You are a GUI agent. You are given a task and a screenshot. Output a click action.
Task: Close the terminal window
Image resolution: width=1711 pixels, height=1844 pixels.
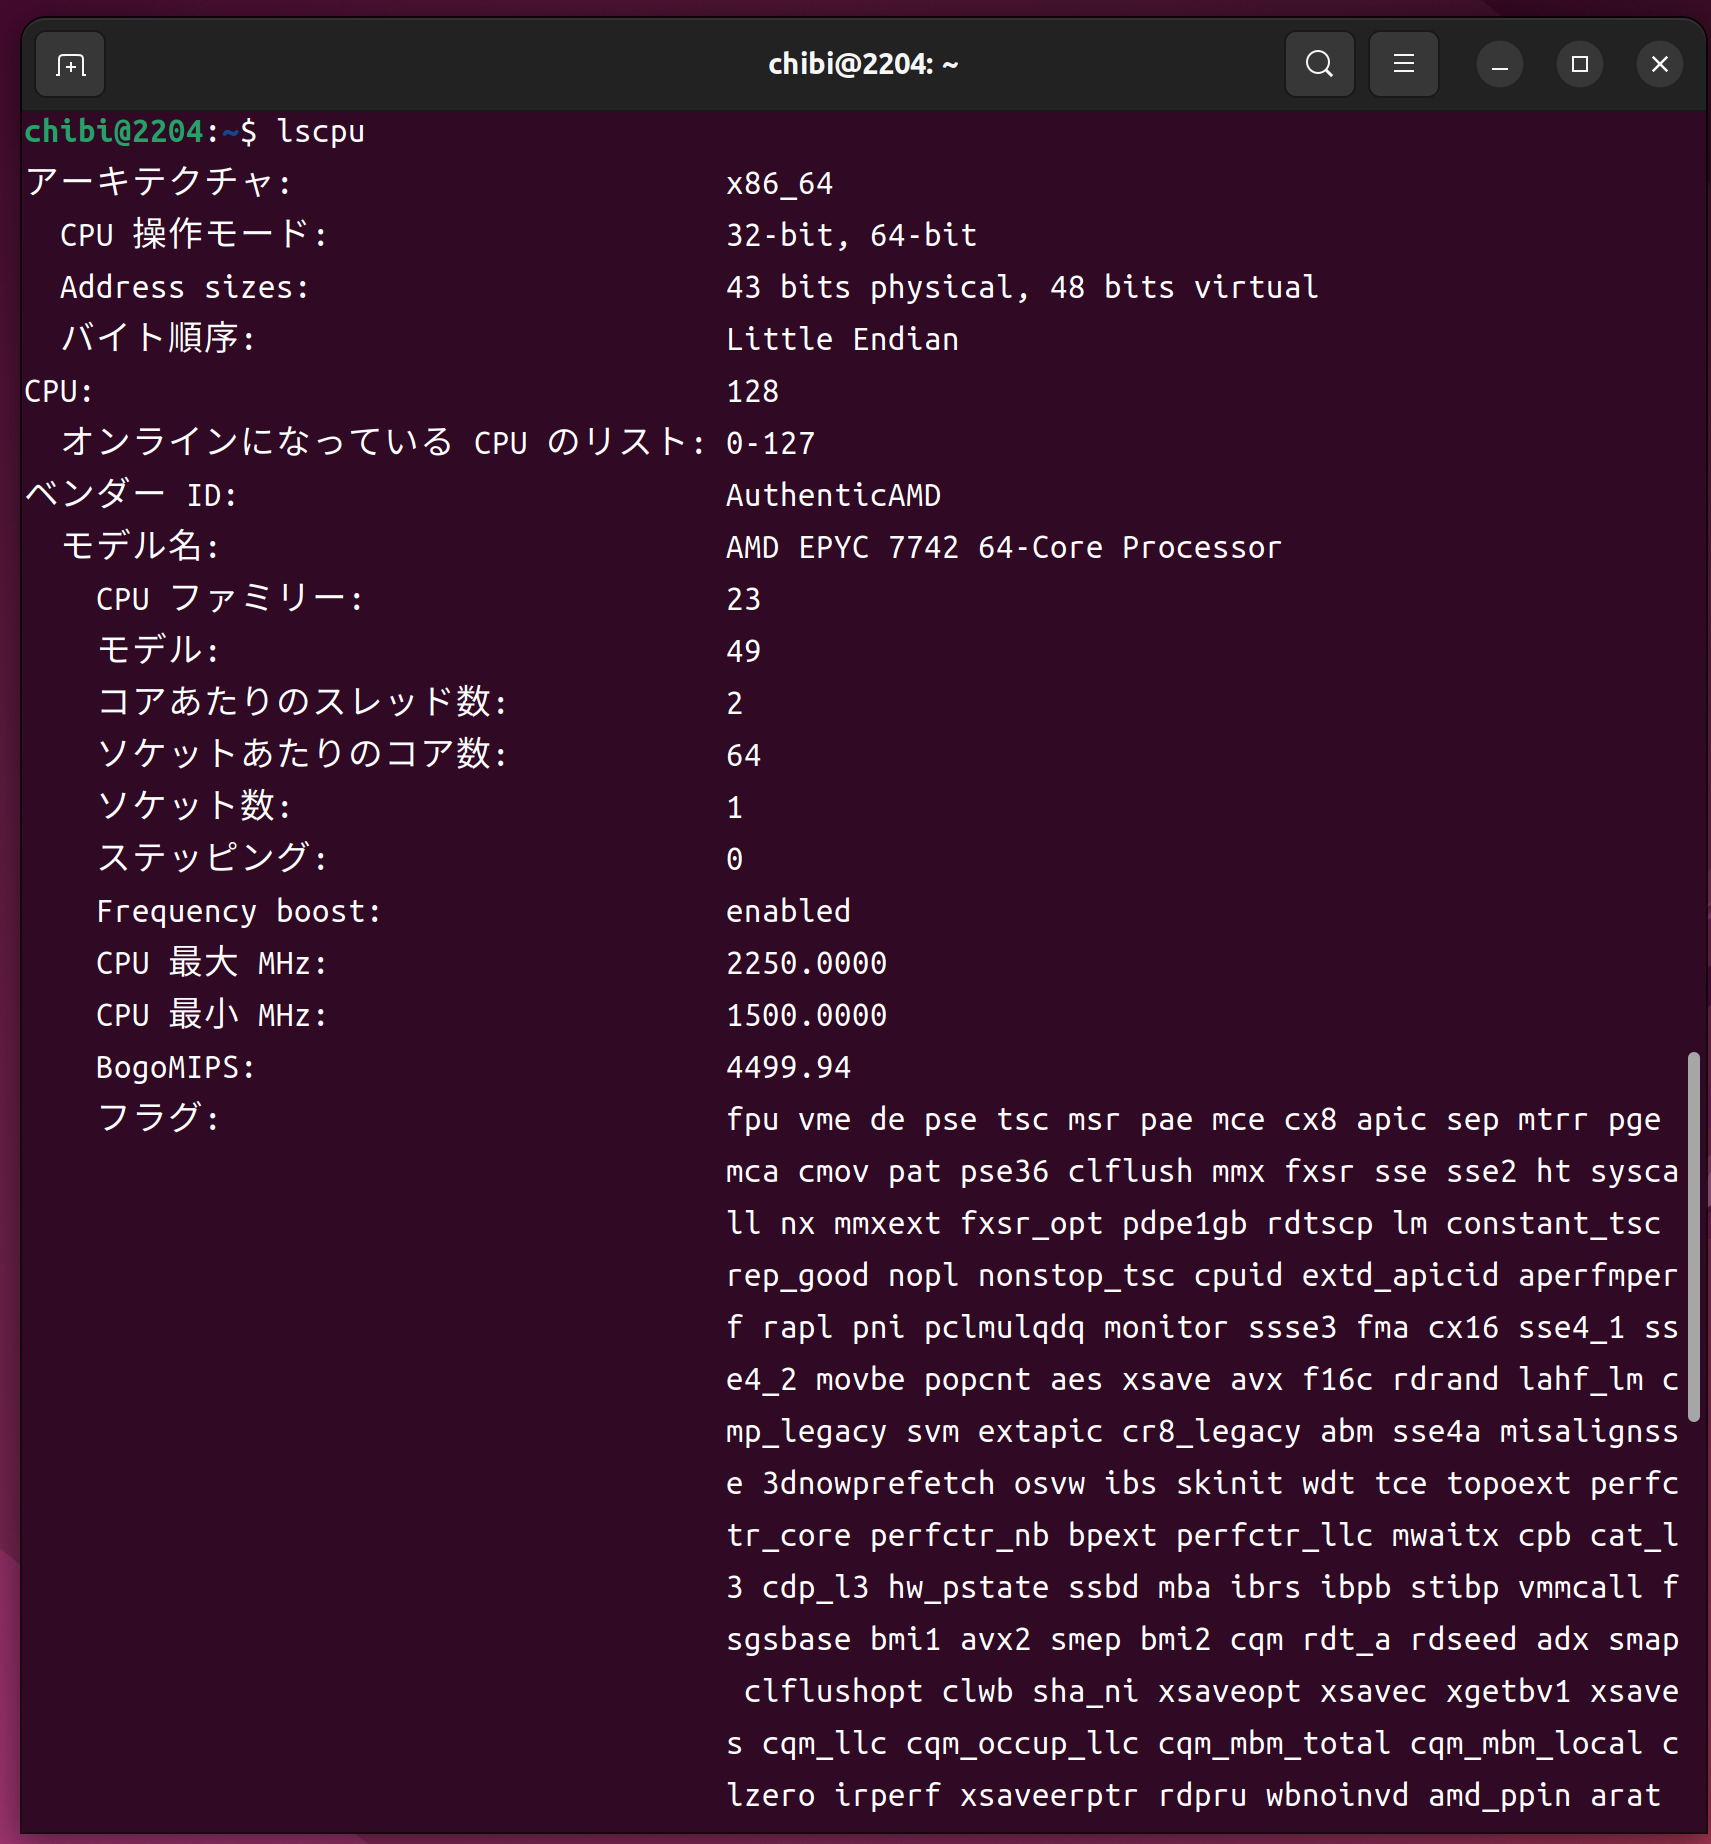[1659, 65]
